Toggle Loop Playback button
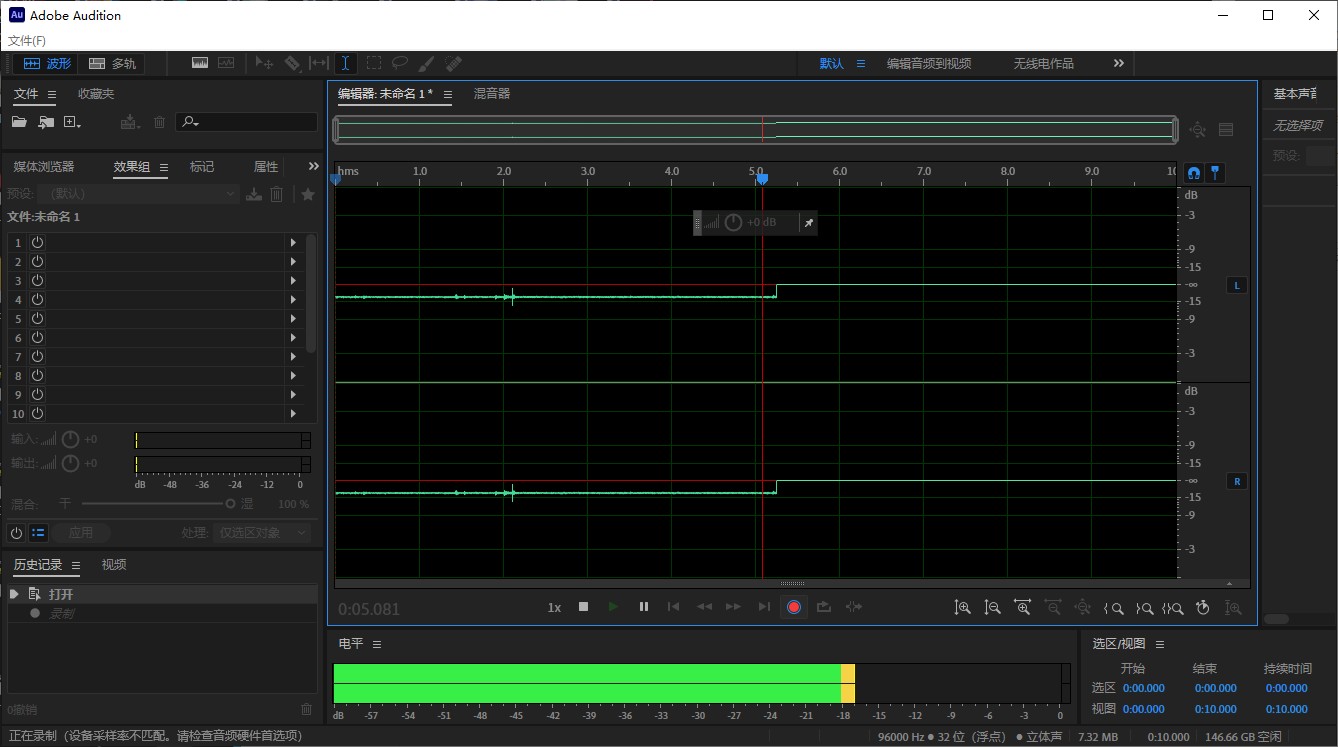The width and height of the screenshot is (1338, 747). 824,607
